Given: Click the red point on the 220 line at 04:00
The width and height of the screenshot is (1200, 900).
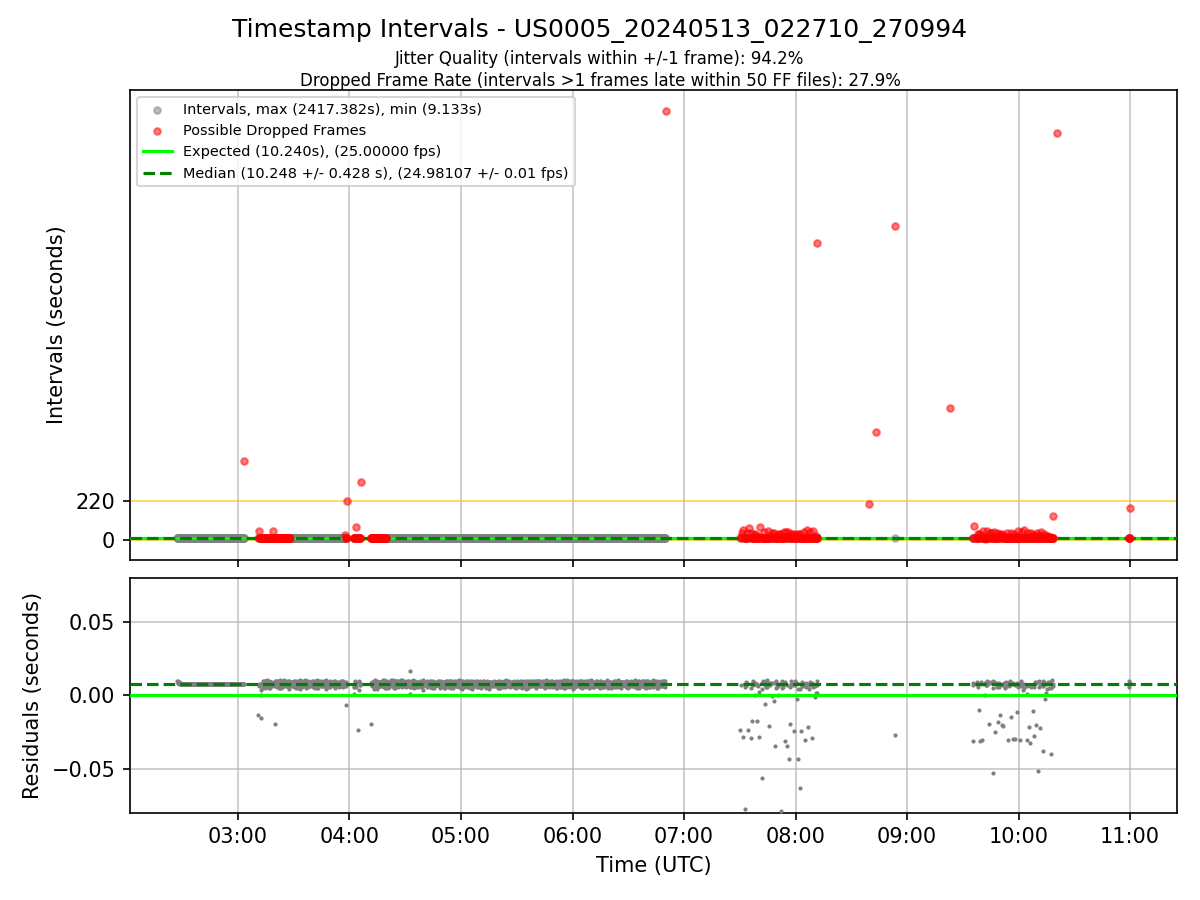Looking at the screenshot, I should [x=347, y=501].
